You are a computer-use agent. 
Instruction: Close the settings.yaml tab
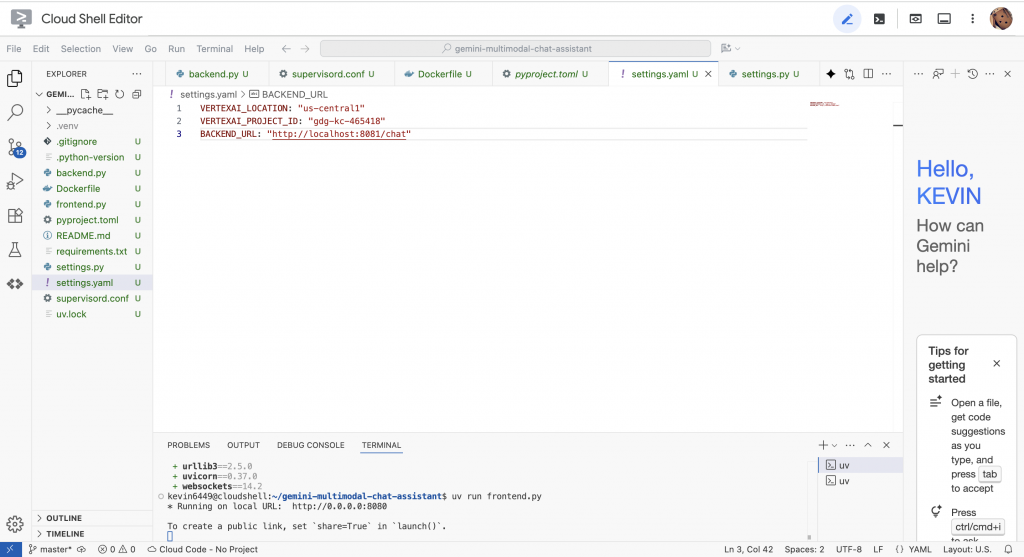708,74
